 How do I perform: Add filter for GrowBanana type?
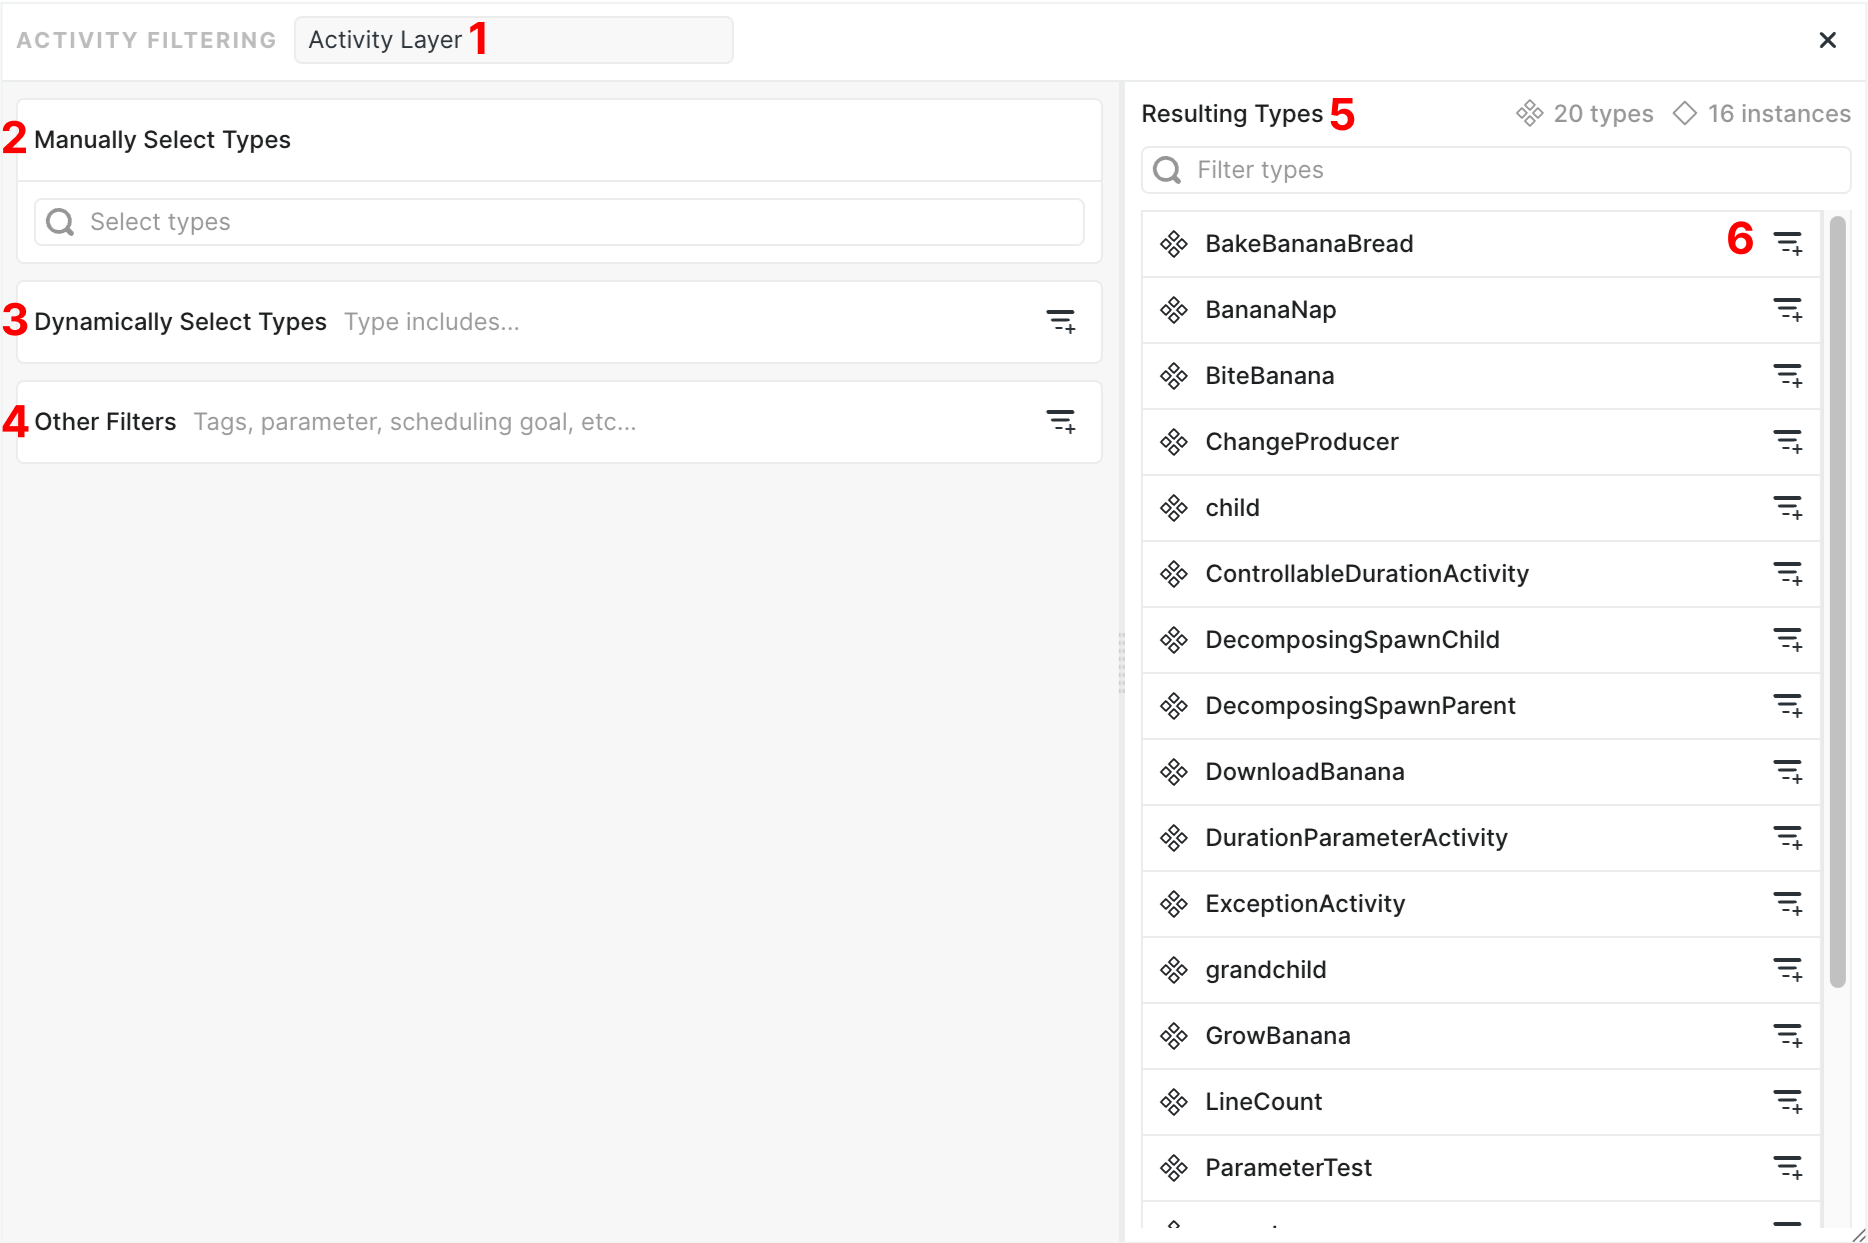1789,1036
